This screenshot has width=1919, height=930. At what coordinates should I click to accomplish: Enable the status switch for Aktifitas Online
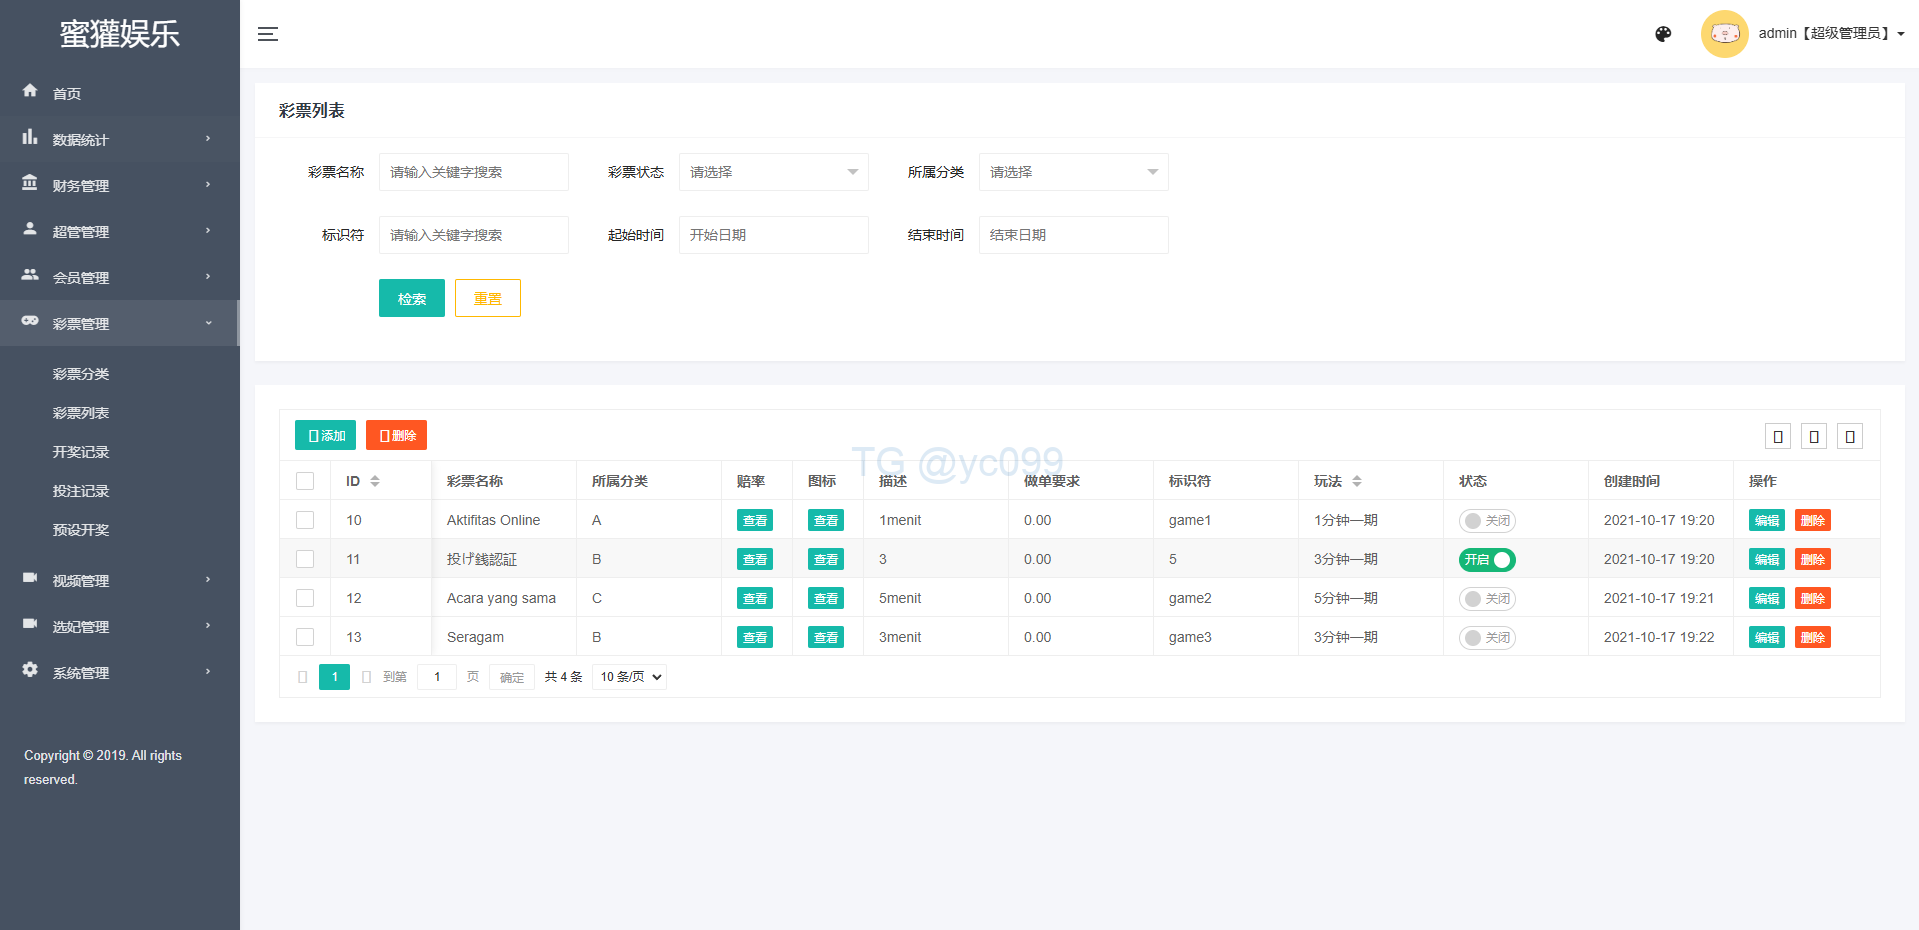click(x=1487, y=521)
